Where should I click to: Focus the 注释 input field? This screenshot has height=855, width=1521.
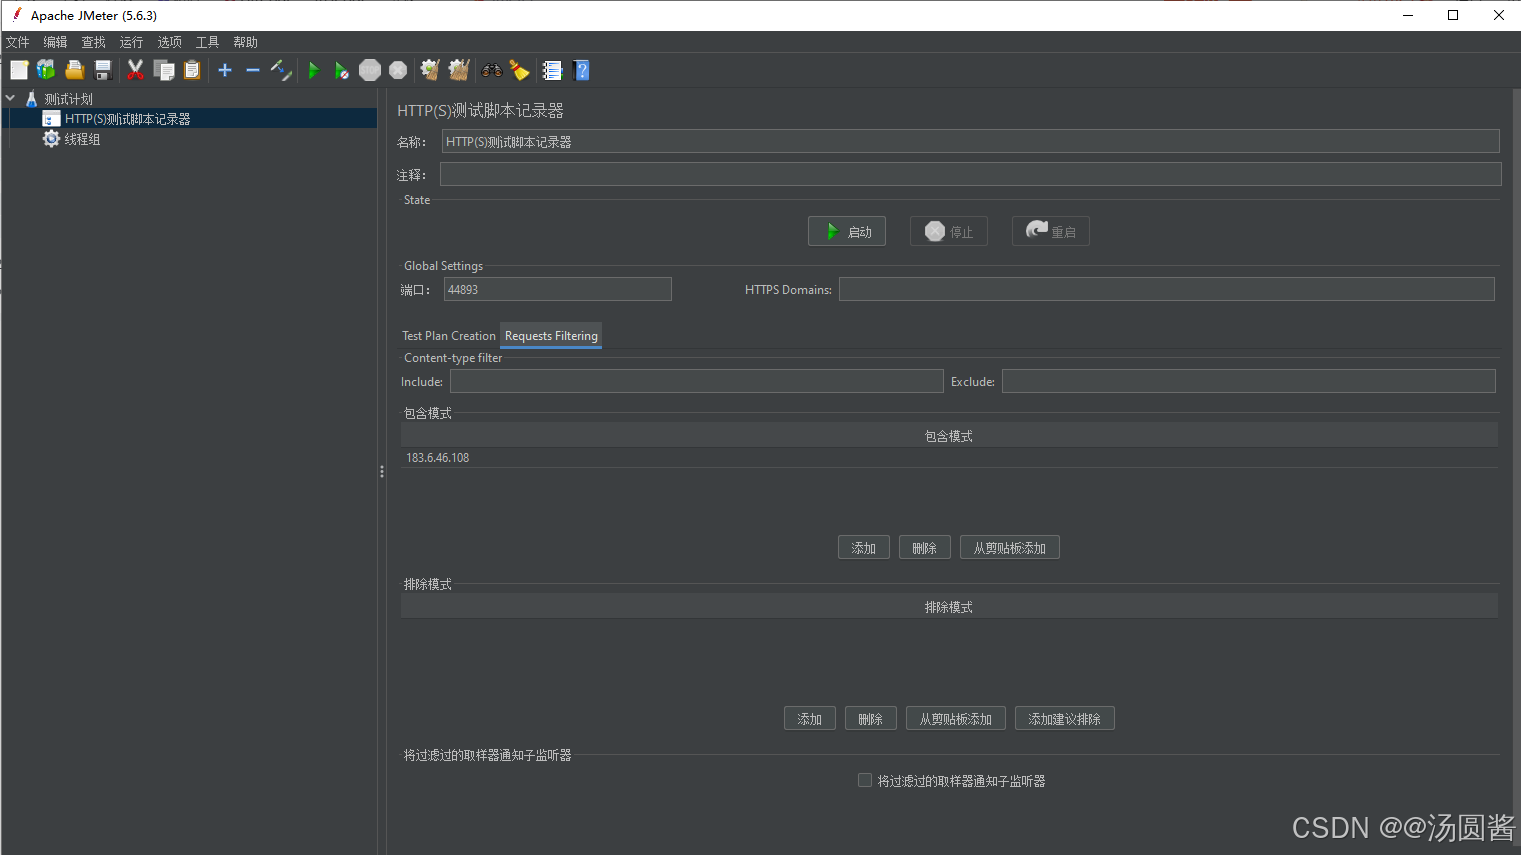pos(971,174)
